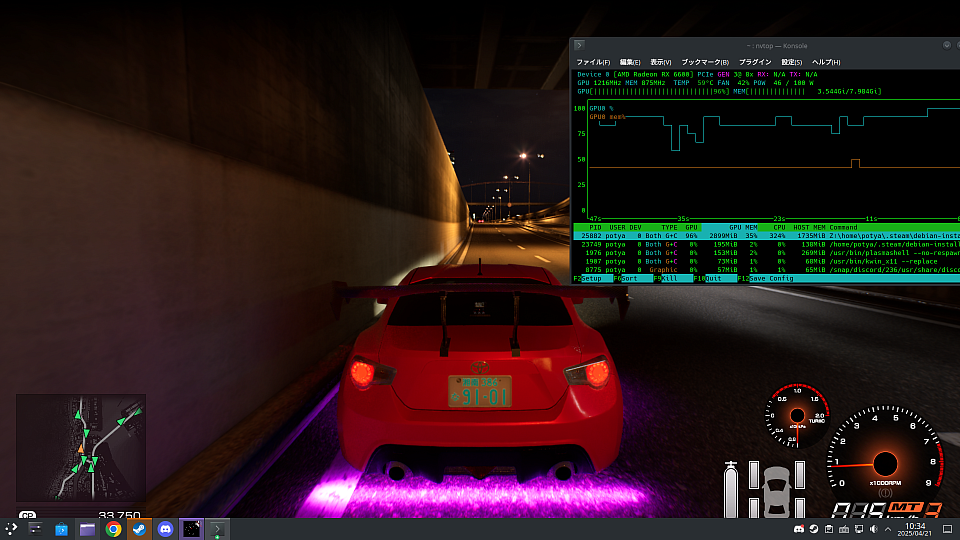
Task: Select the kwin_x11 process row (PID 1987)
Action: click(767, 261)
